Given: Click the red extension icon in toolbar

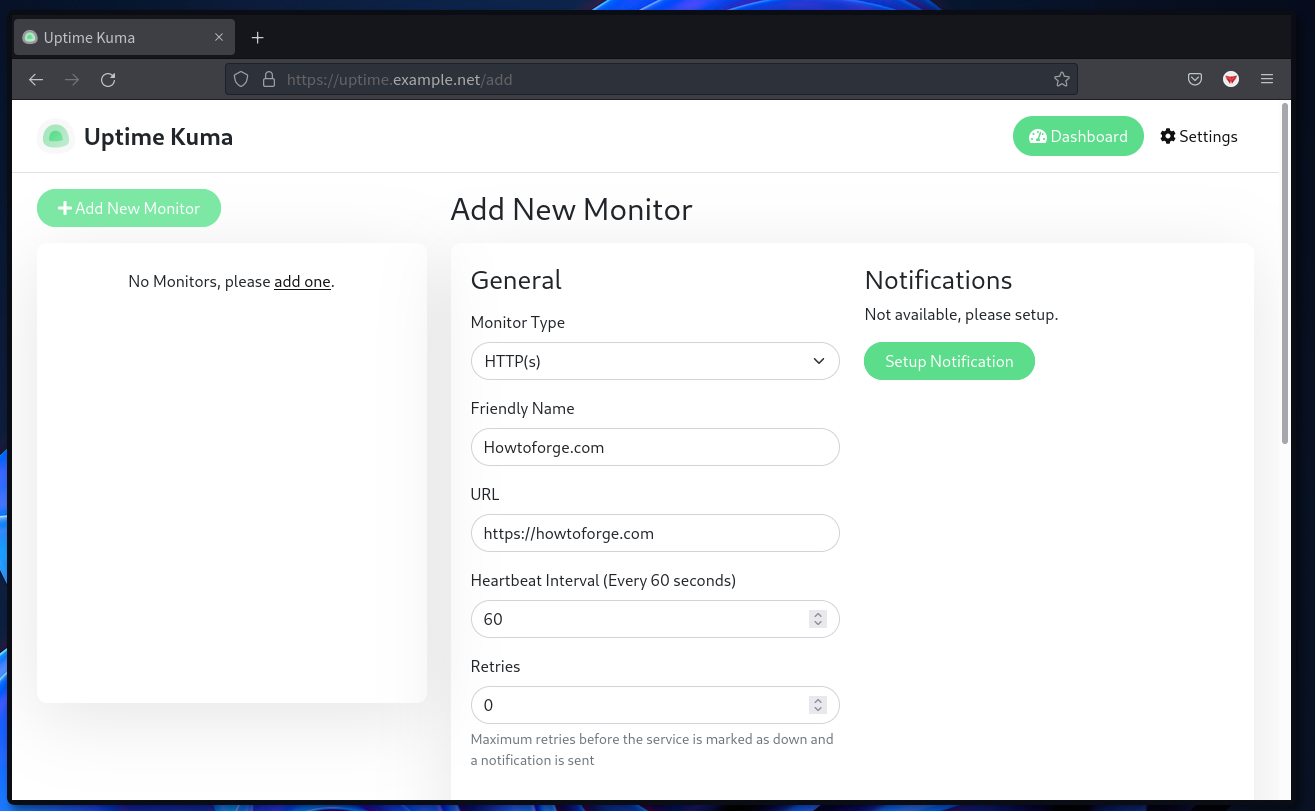Looking at the screenshot, I should (x=1231, y=79).
